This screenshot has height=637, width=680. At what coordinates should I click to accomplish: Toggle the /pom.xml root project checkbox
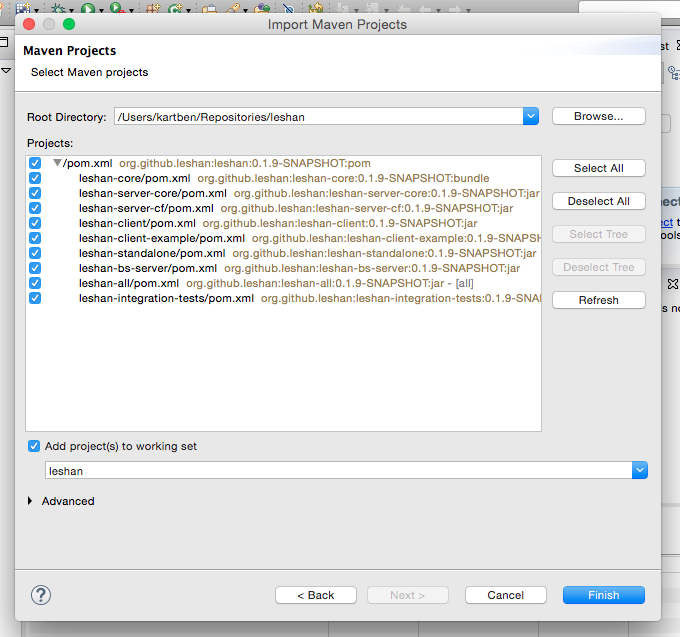(35, 163)
